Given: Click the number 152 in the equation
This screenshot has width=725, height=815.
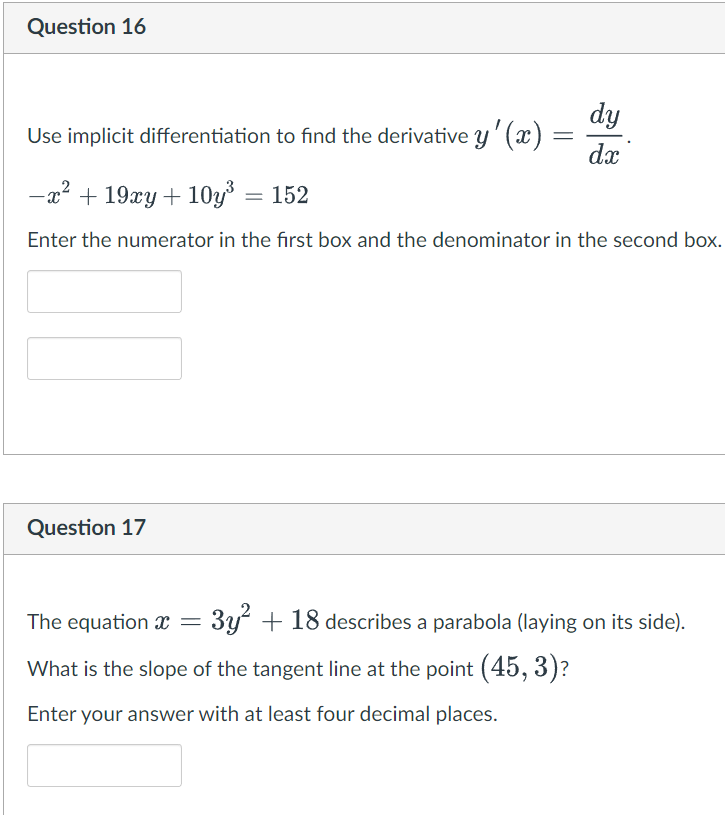Looking at the screenshot, I should coord(288,194).
